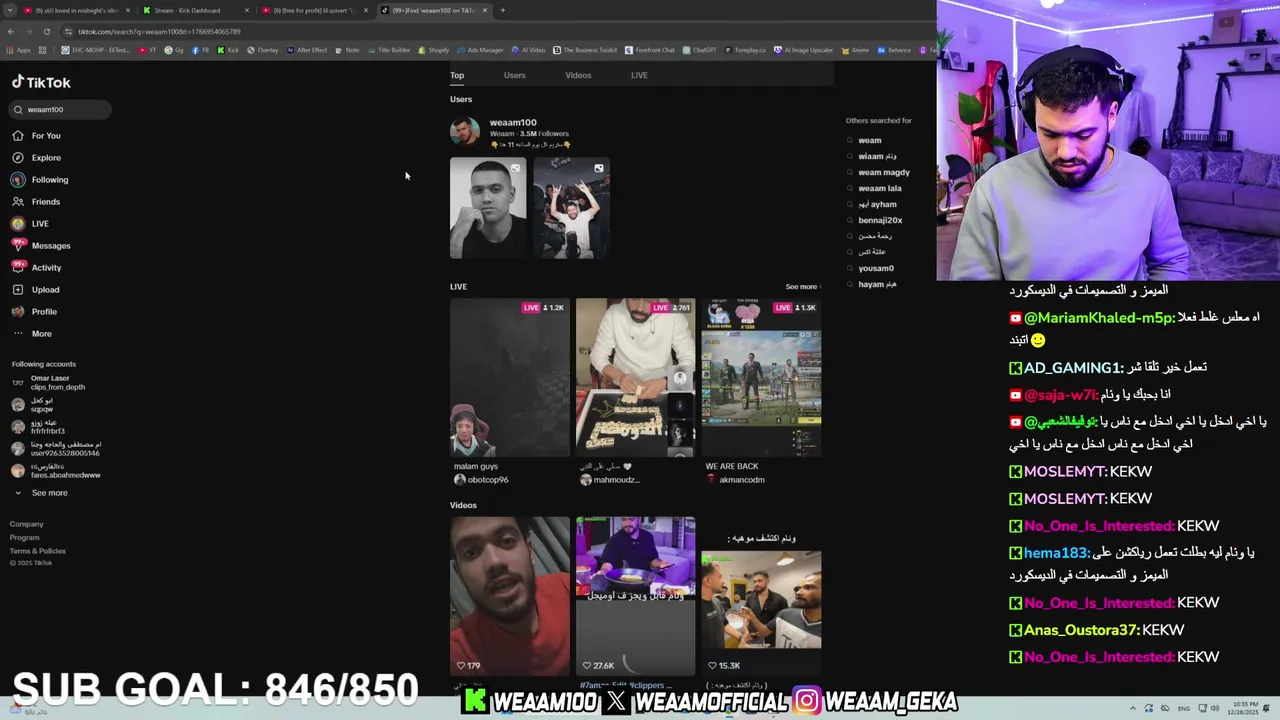Open malam guys live stream thumbnail
The width and height of the screenshot is (1280, 720).
point(509,378)
